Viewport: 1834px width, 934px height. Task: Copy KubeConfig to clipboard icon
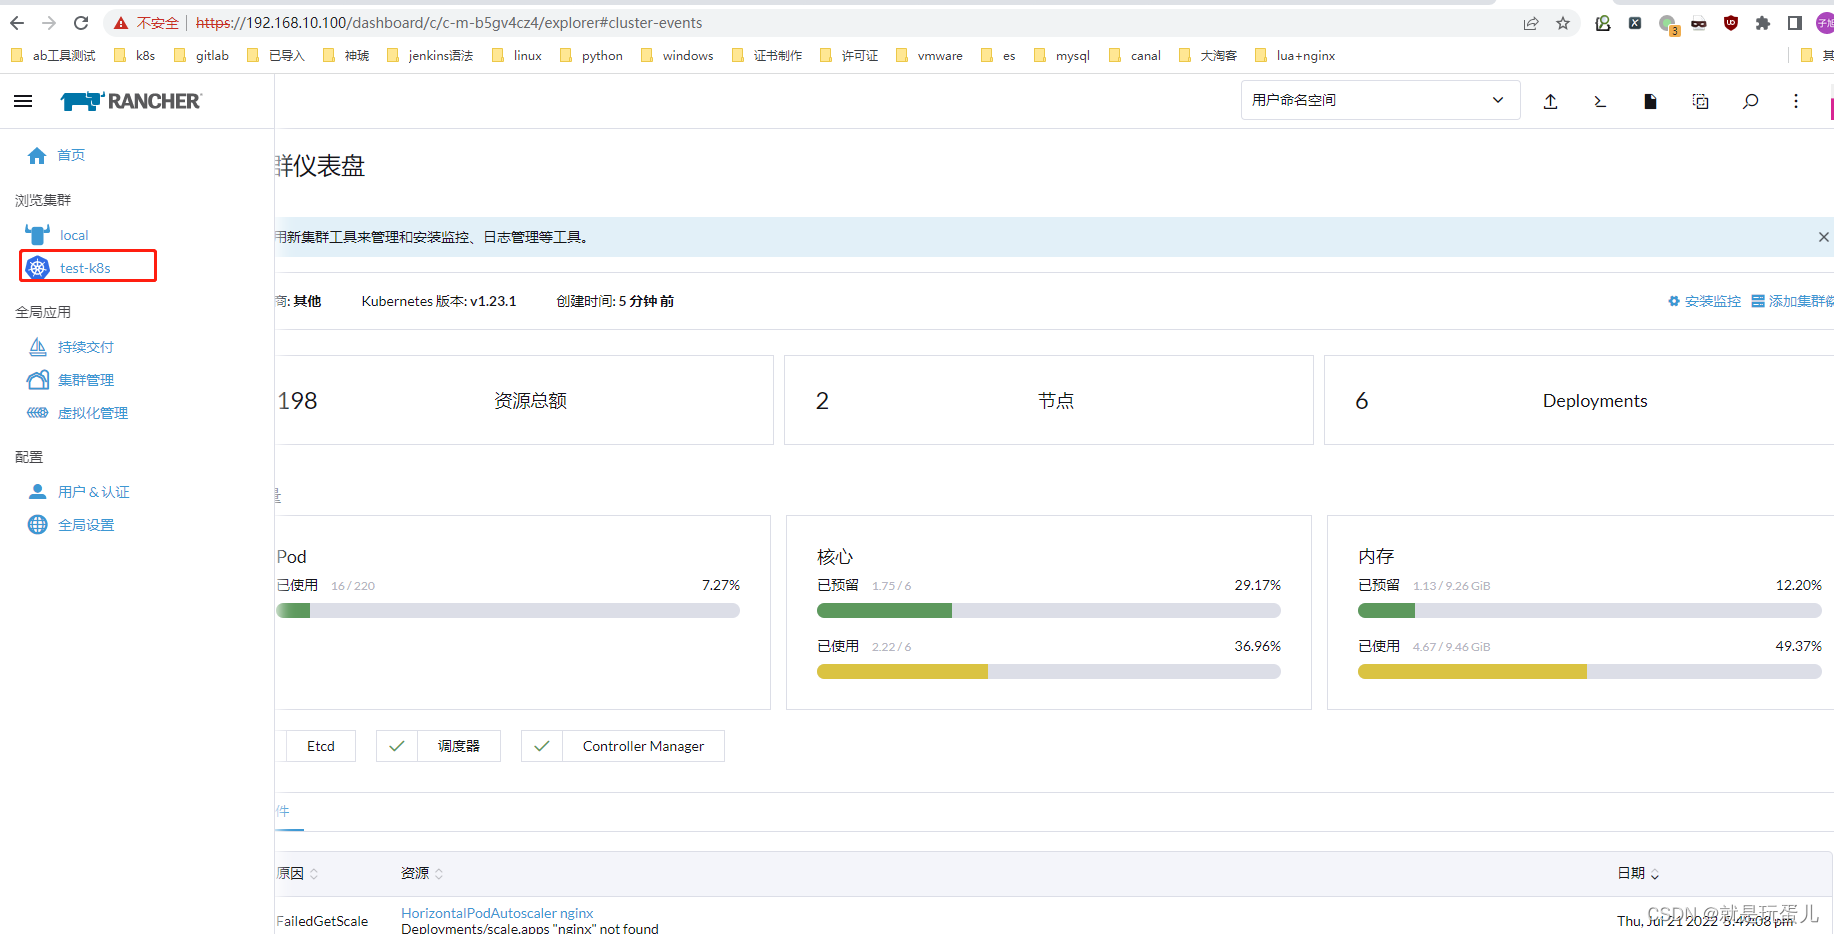point(1700,101)
